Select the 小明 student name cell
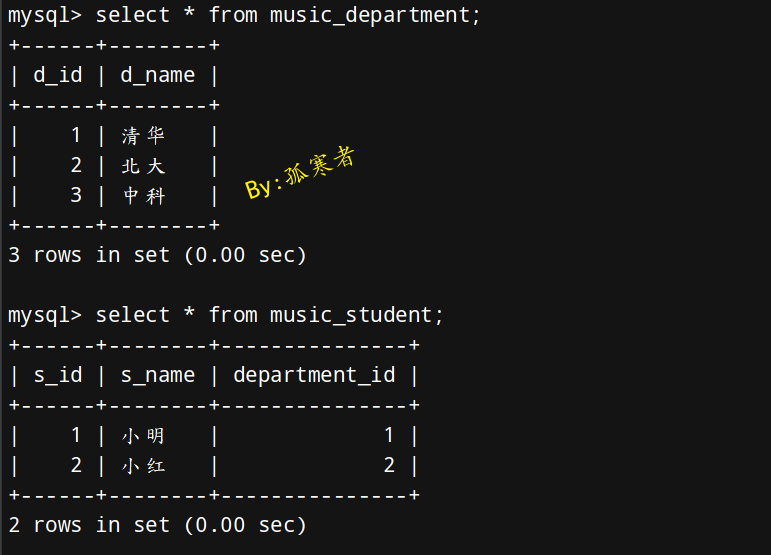This screenshot has width=771, height=555. (x=143, y=436)
